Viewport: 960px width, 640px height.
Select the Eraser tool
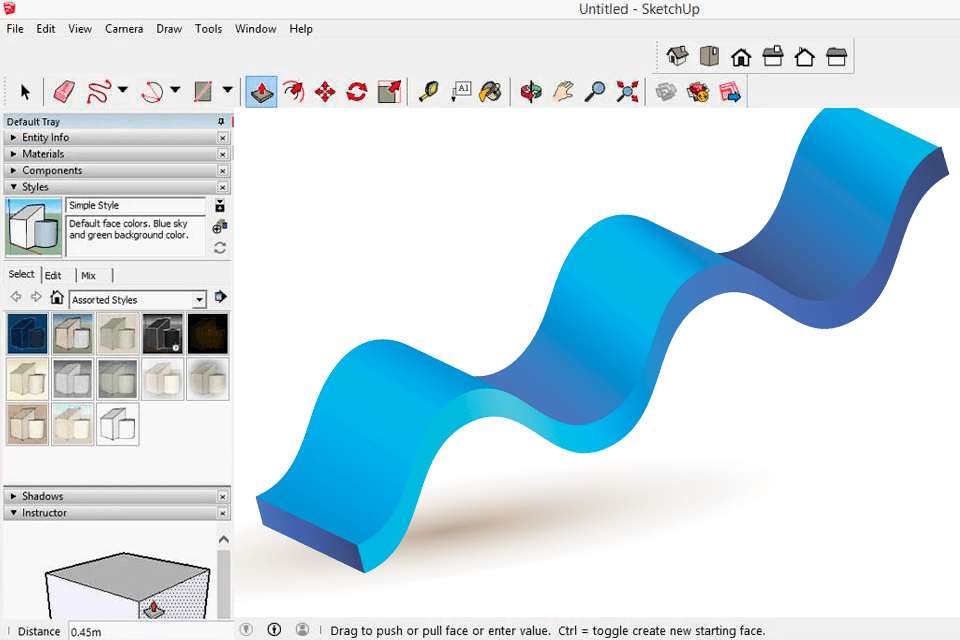(x=62, y=91)
